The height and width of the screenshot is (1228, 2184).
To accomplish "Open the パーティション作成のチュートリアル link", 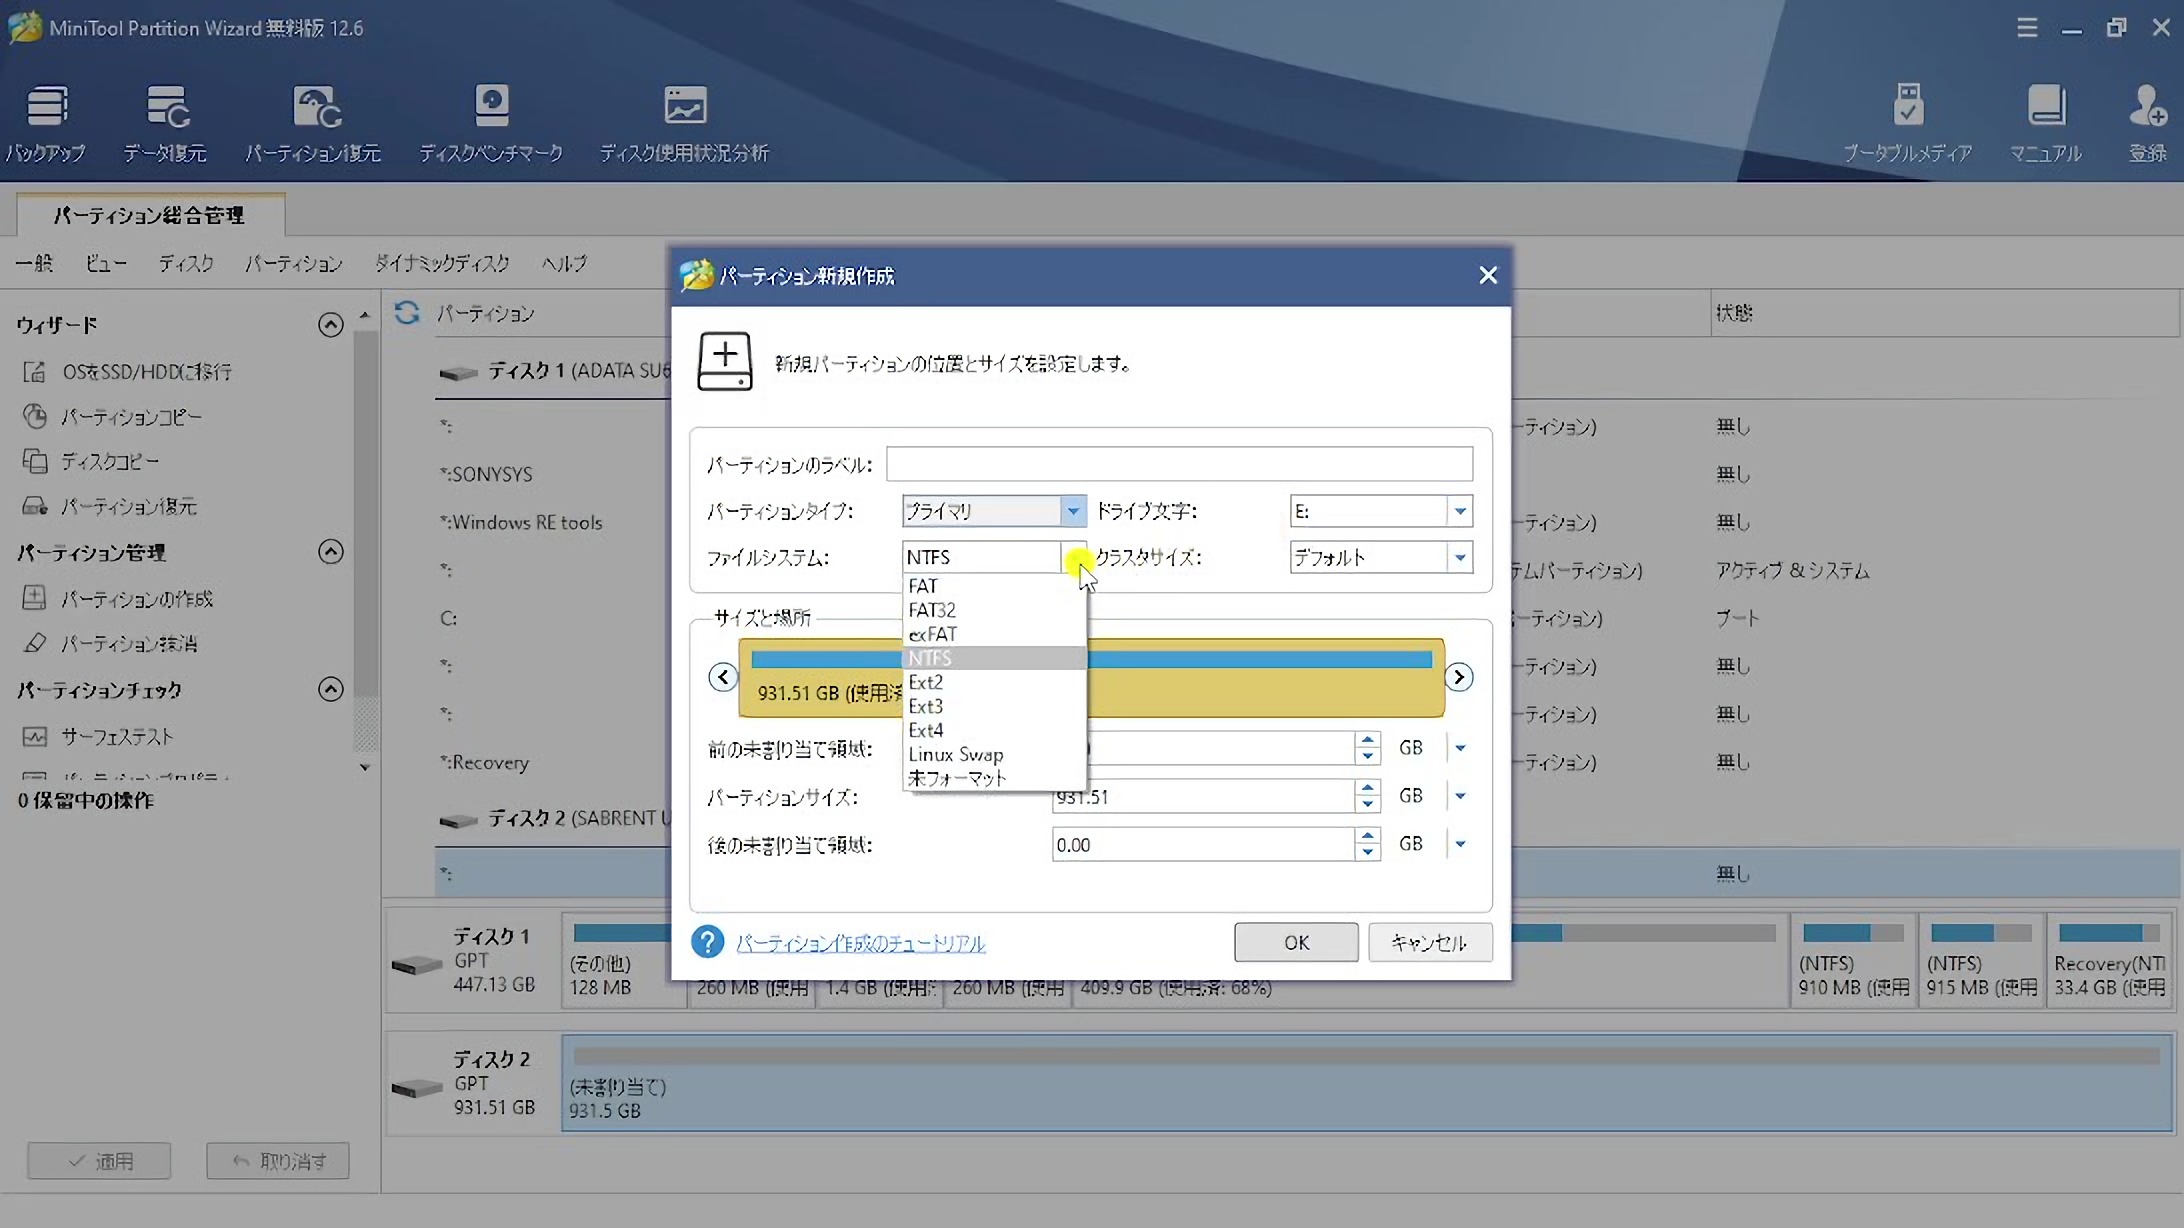I will pyautogui.click(x=860, y=943).
